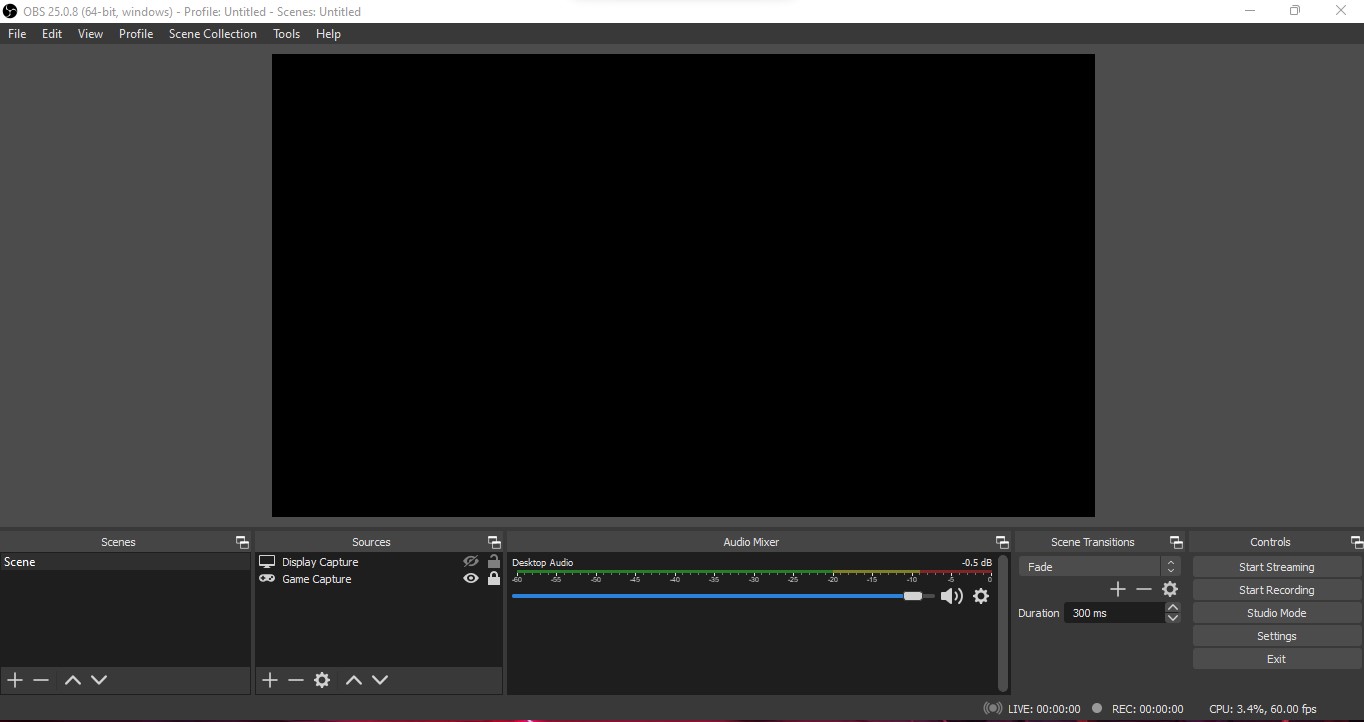This screenshot has height=722, width=1364.
Task: Open the View menu
Action: [x=90, y=34]
